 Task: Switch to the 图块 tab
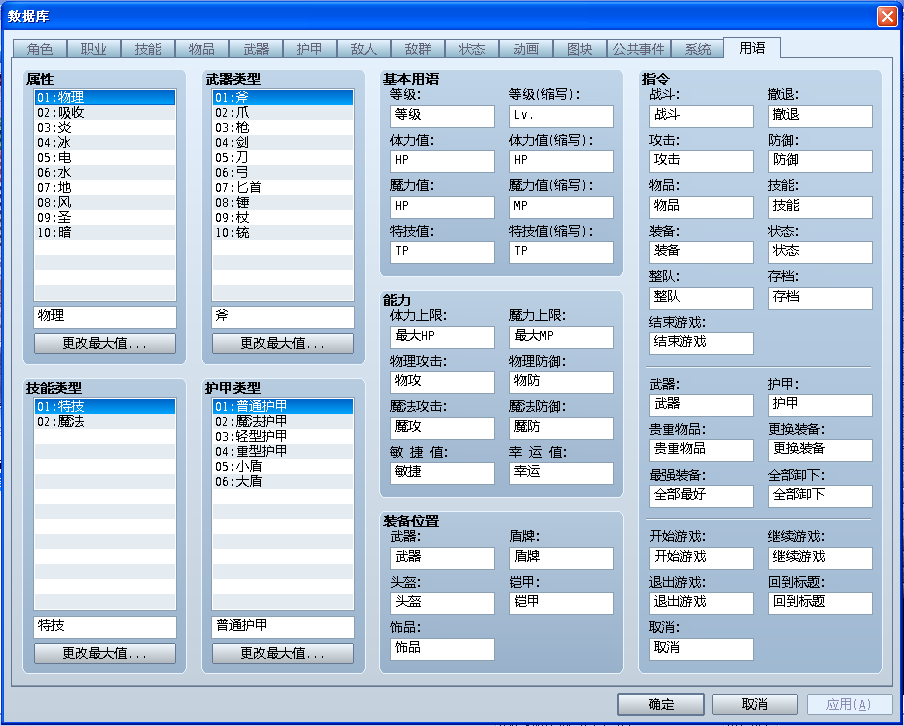click(x=580, y=49)
